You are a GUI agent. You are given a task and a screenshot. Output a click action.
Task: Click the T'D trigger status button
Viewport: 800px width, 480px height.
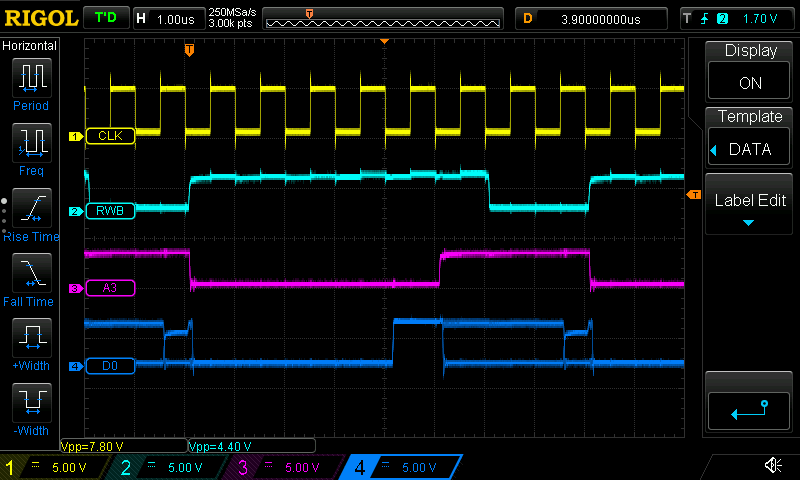[x=106, y=18]
